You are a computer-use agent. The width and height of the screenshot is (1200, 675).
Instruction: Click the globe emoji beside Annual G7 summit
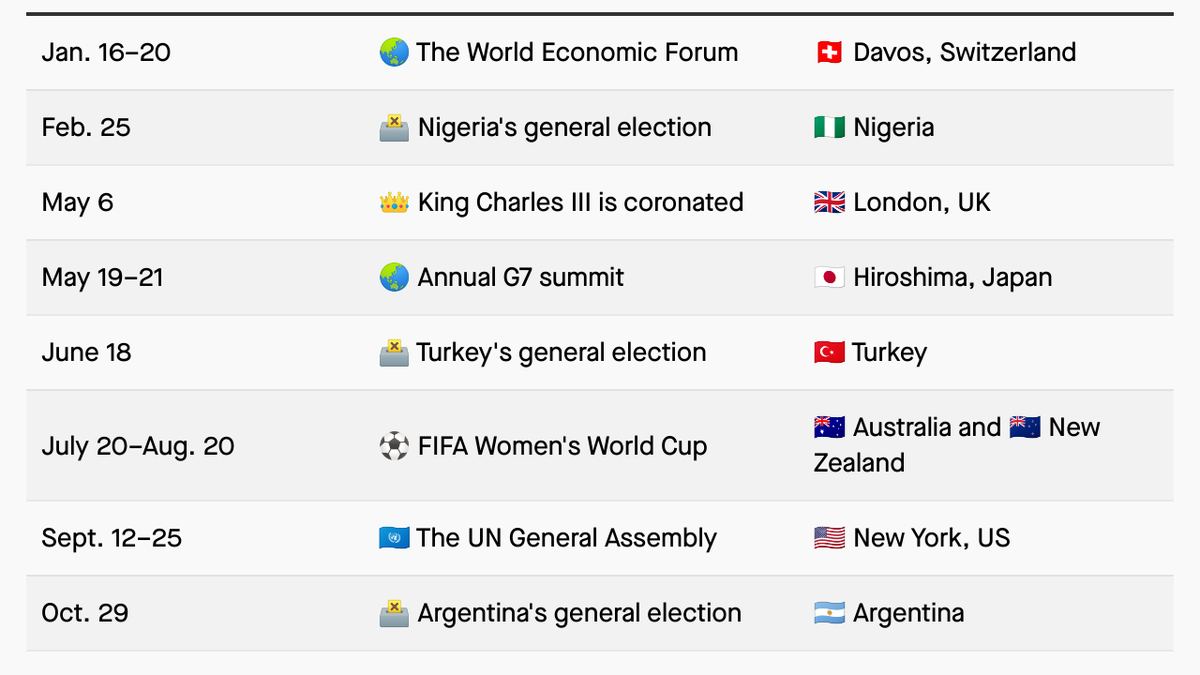click(x=394, y=278)
